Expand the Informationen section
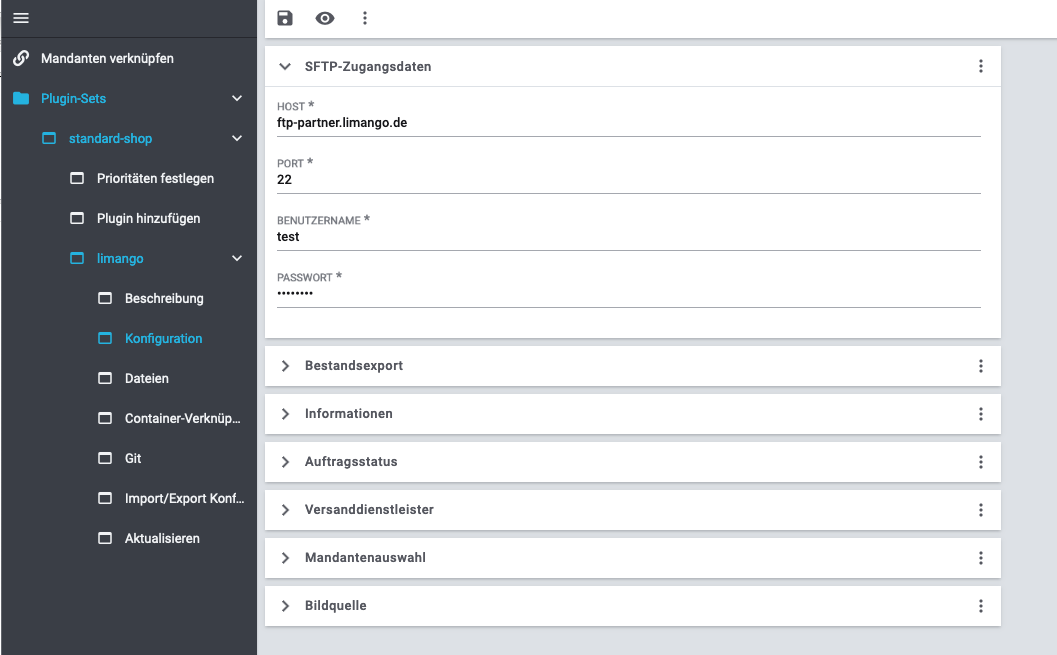The image size is (1057, 655). tap(285, 414)
